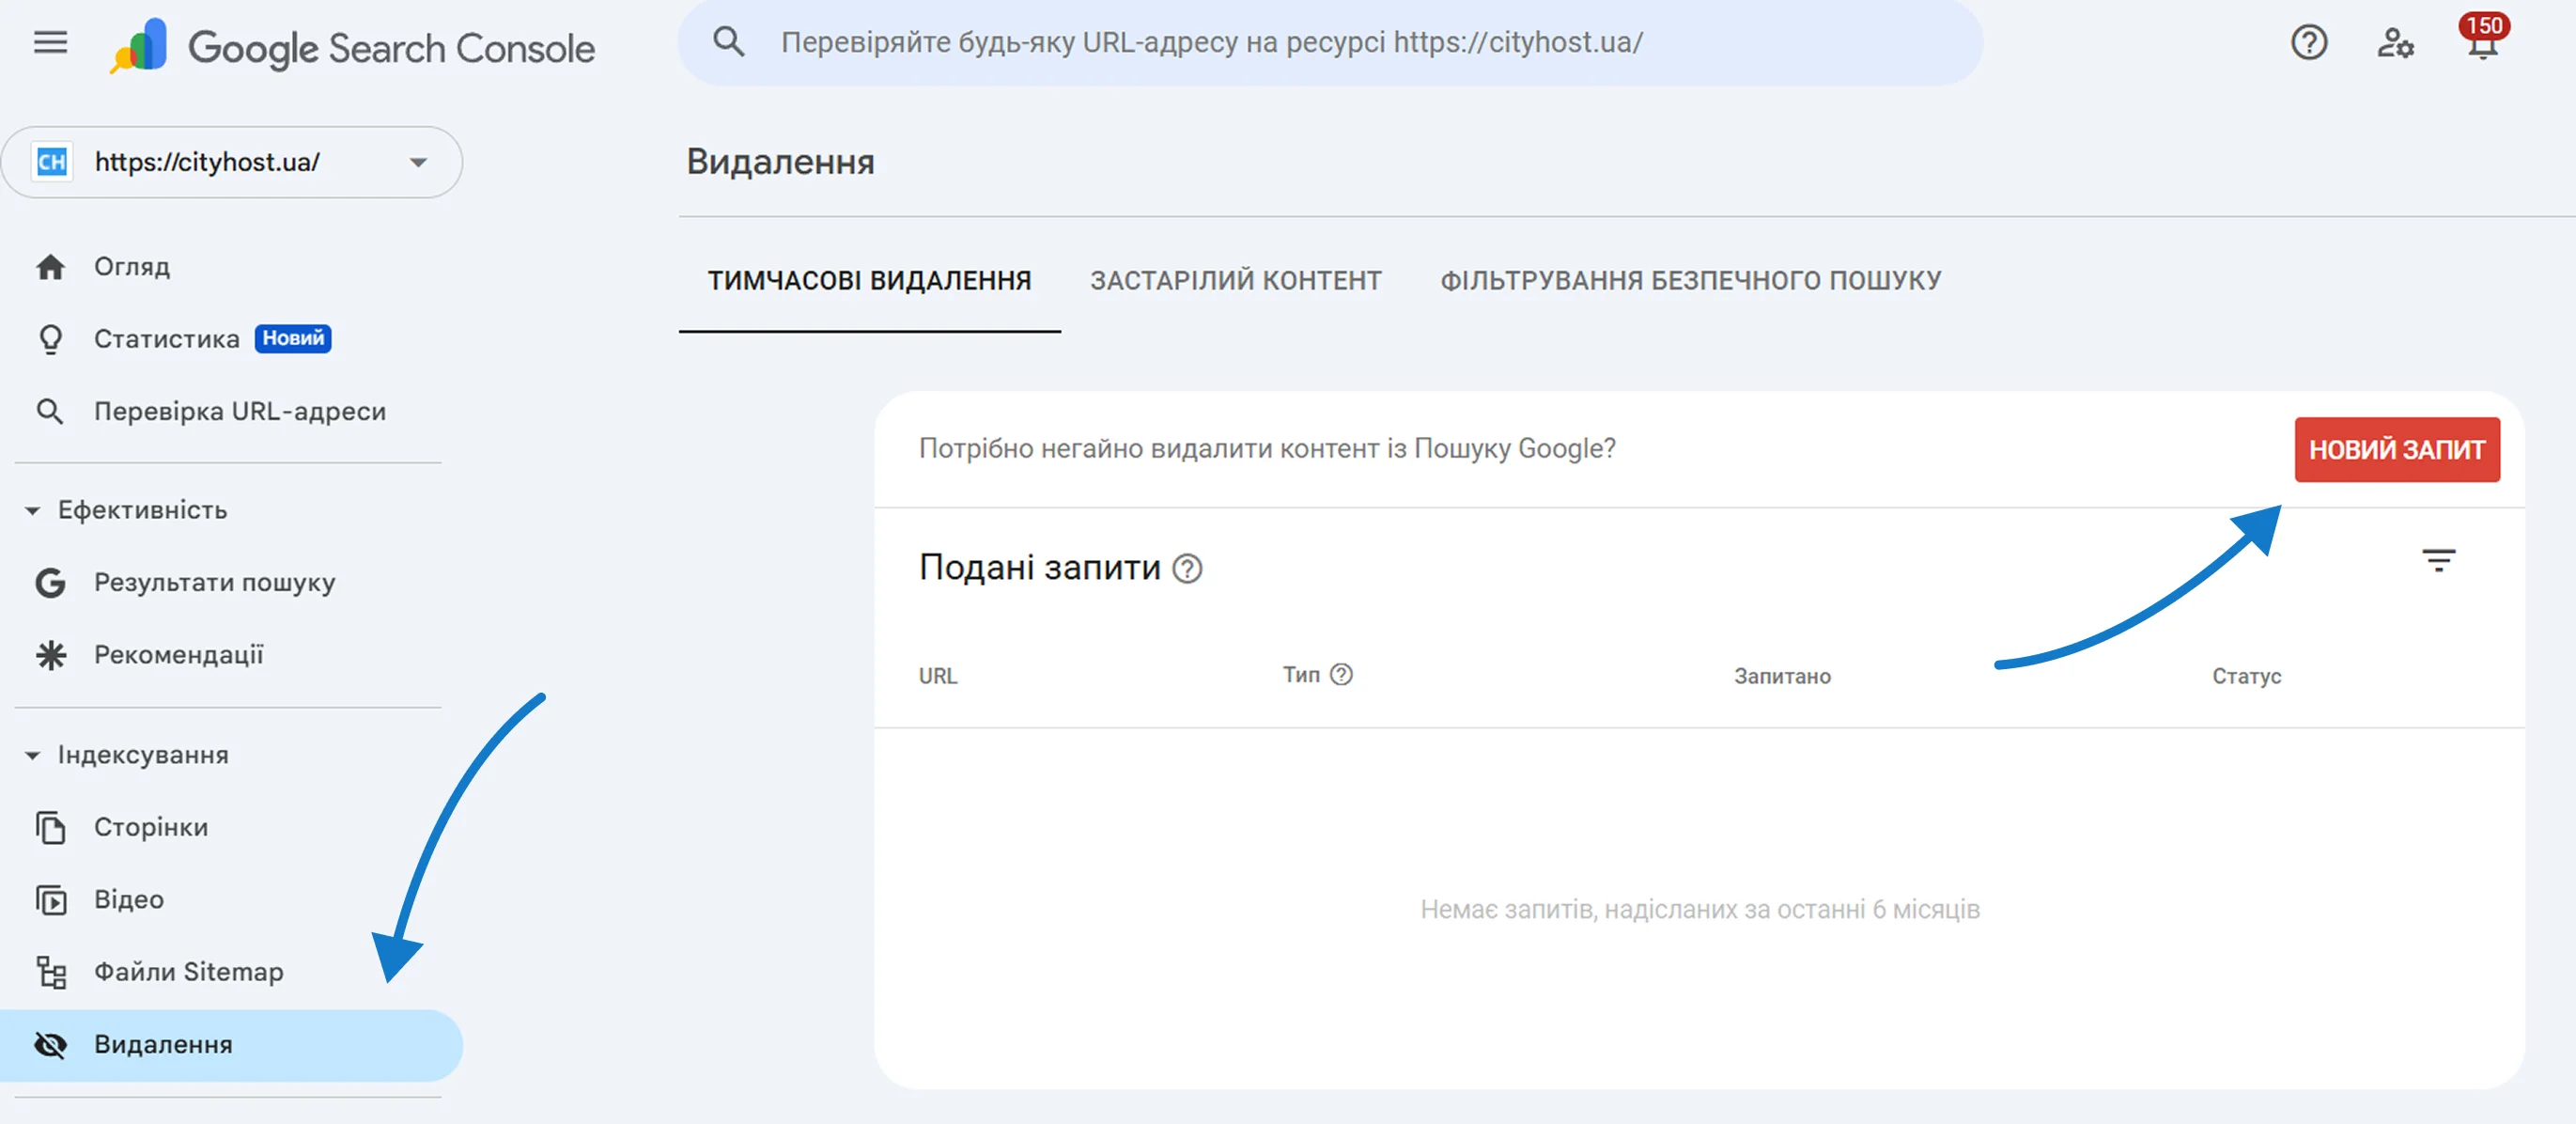Open the ФІЛЬТРУВАННЯ БЕЗПЕЧНОГО ПОШУКУ tab

coord(1688,281)
